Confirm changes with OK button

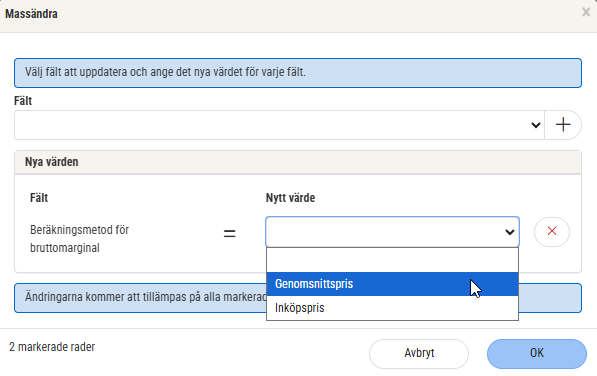click(x=537, y=354)
